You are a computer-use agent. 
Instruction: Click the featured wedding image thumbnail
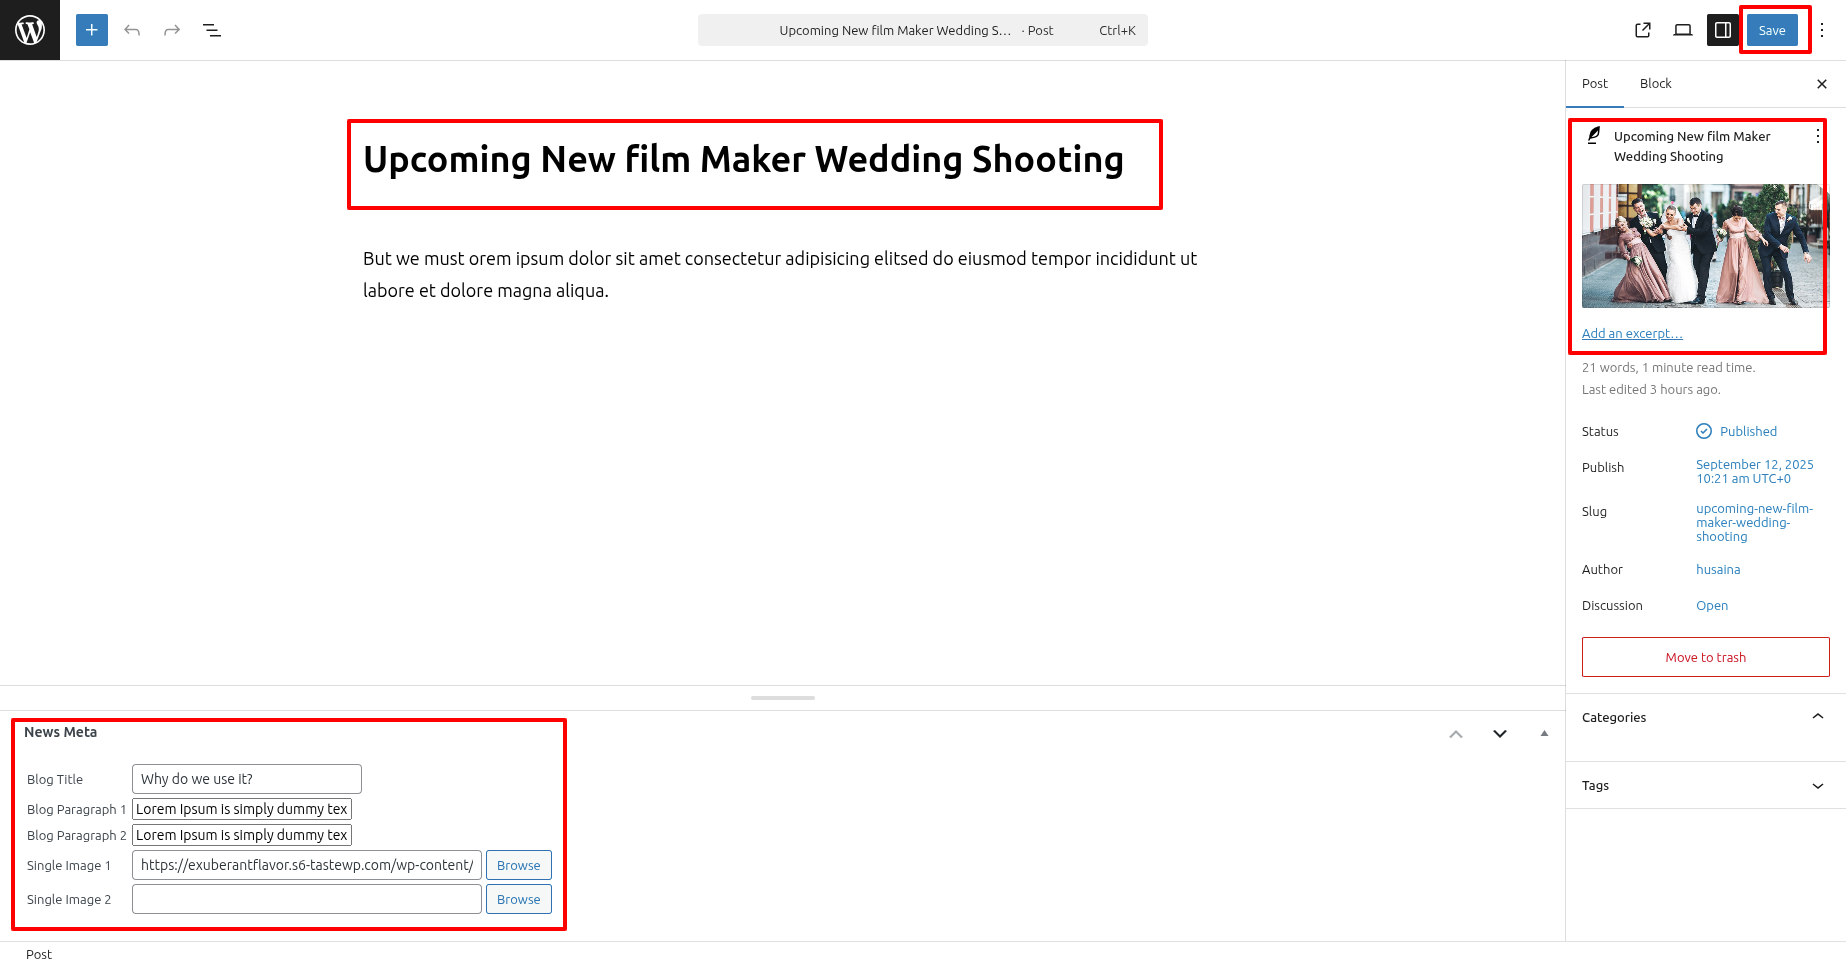[x=1703, y=246]
